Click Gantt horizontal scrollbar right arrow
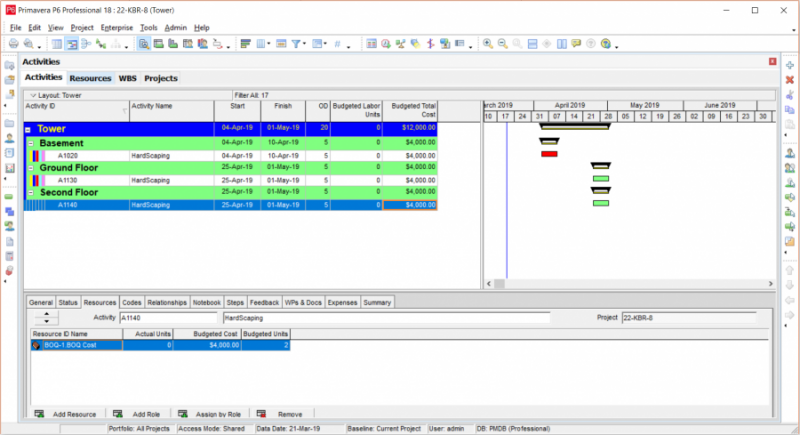The image size is (800, 435). point(770,284)
